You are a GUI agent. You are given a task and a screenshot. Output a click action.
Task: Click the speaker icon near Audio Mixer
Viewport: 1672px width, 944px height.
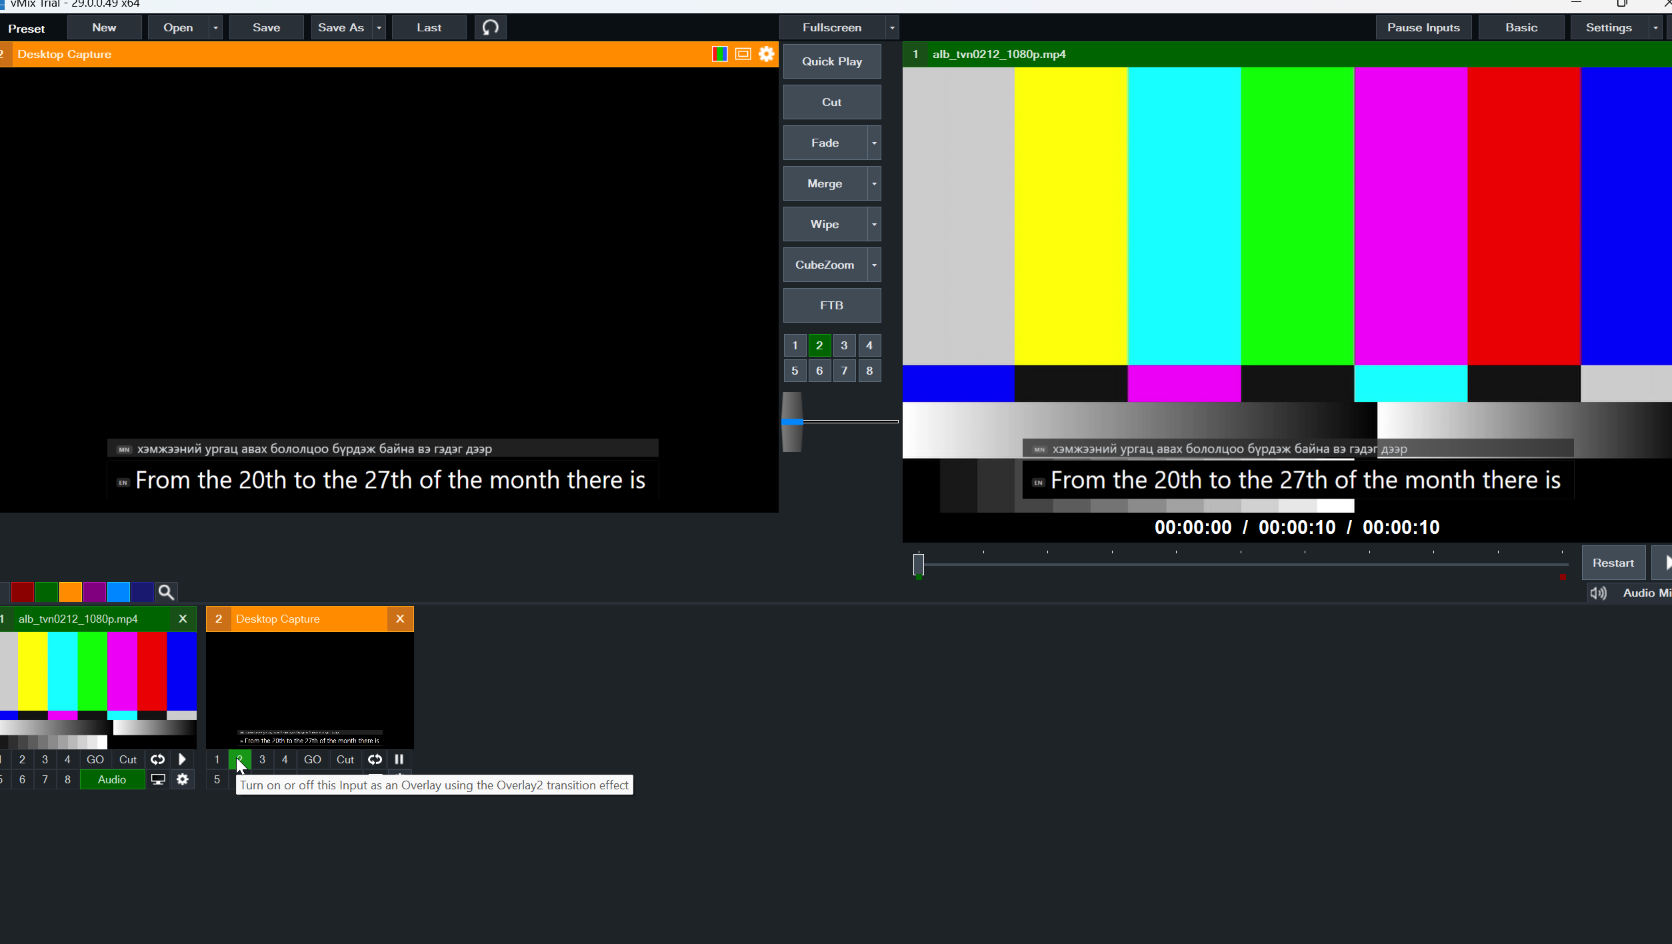pyautogui.click(x=1598, y=593)
